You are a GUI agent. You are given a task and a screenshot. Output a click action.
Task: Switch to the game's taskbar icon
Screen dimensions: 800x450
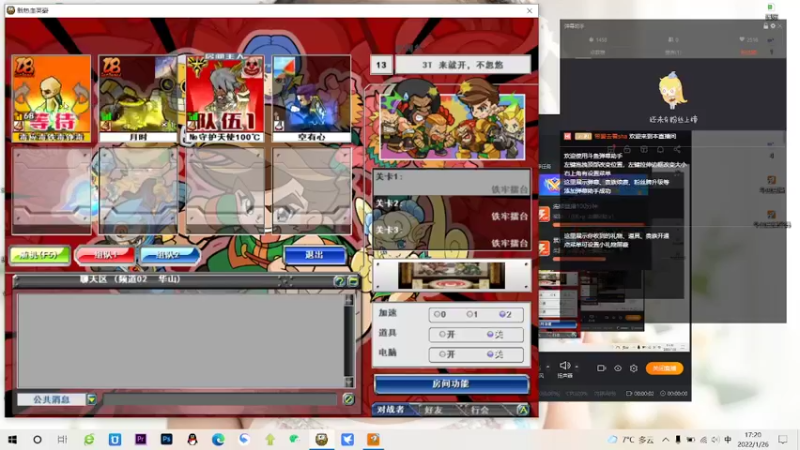point(321,439)
